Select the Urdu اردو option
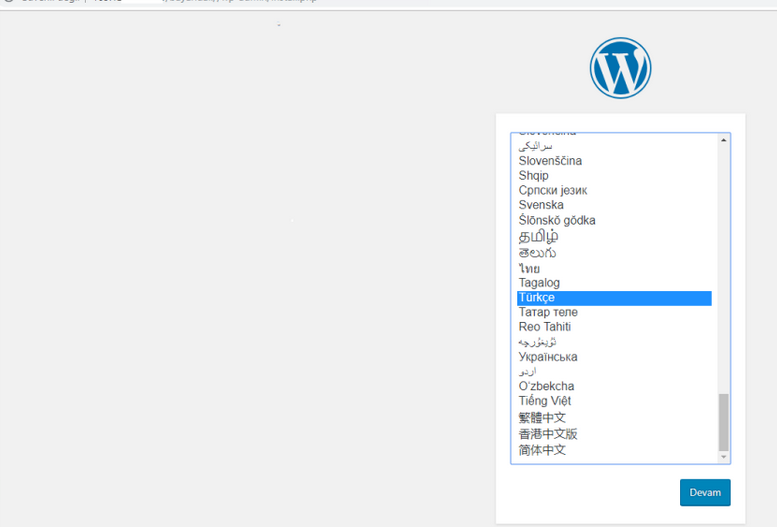 pos(614,371)
